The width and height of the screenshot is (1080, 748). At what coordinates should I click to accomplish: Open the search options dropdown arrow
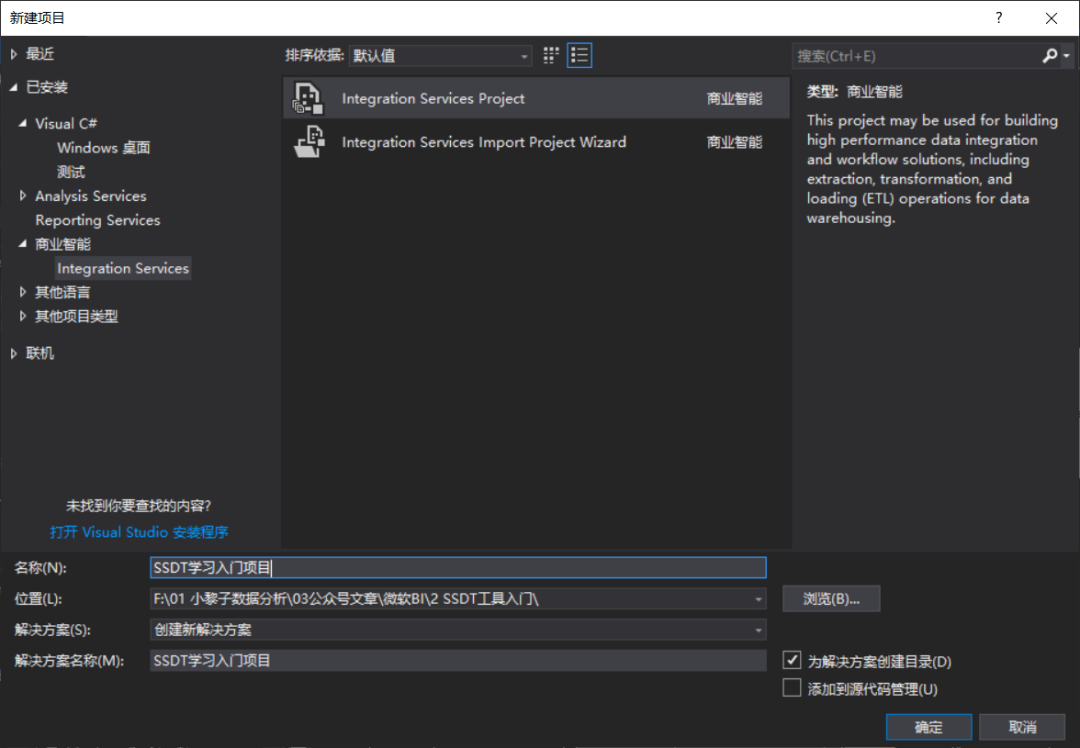1066,56
